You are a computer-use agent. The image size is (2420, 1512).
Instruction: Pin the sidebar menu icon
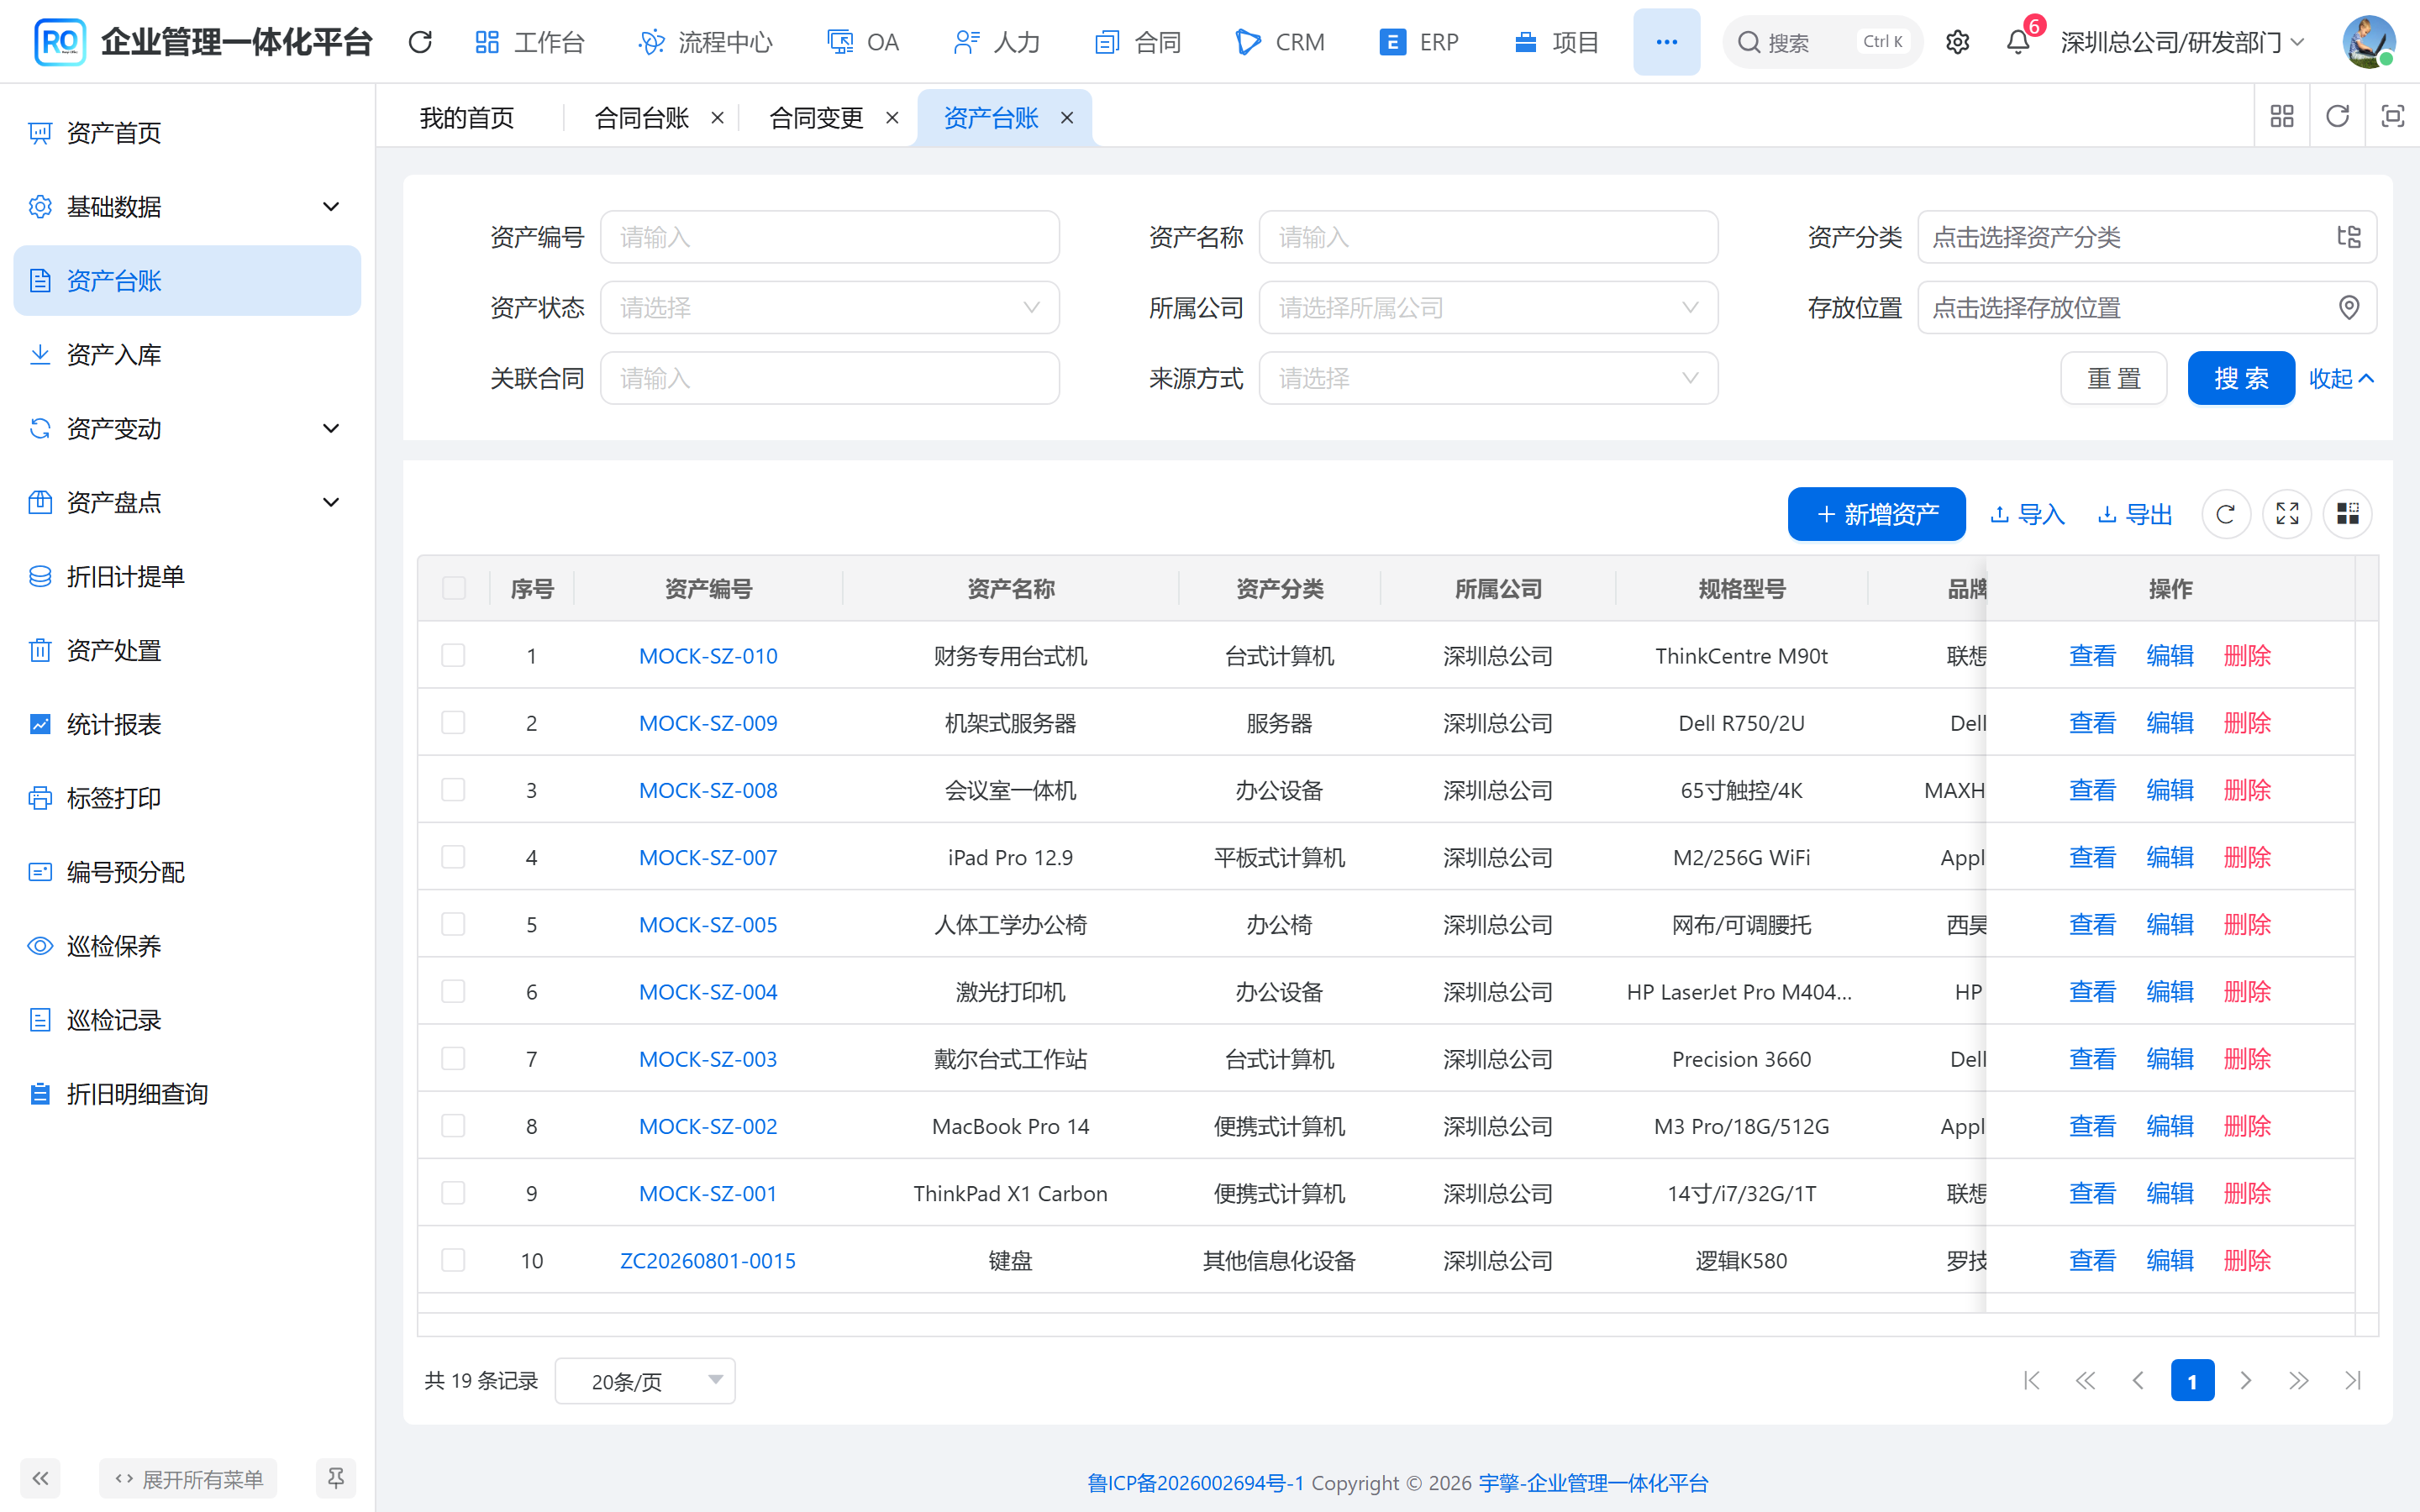[x=336, y=1478]
